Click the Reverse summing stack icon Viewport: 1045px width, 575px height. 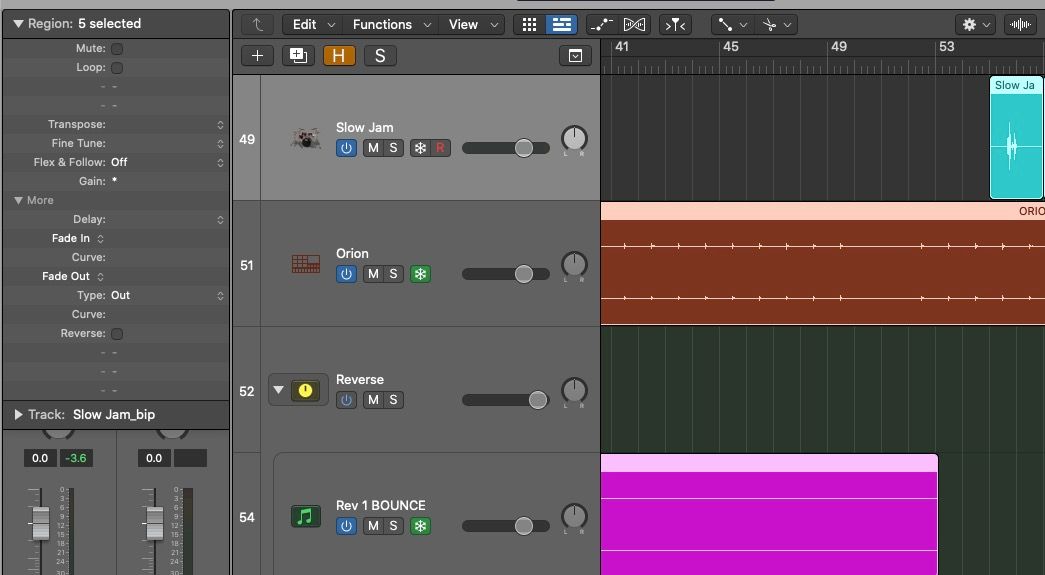[x=305, y=390]
